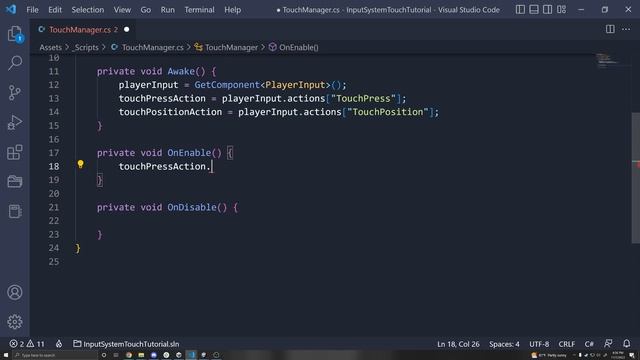Click the feedback icon in status bar
Screen dimensions: 640x360
(x=608, y=344)
